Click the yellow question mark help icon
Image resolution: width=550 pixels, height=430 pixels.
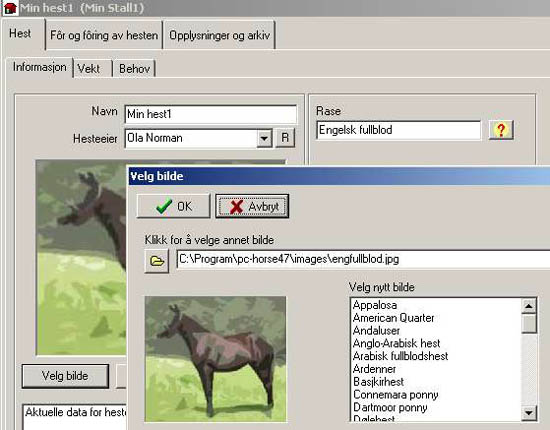pyautogui.click(x=501, y=130)
